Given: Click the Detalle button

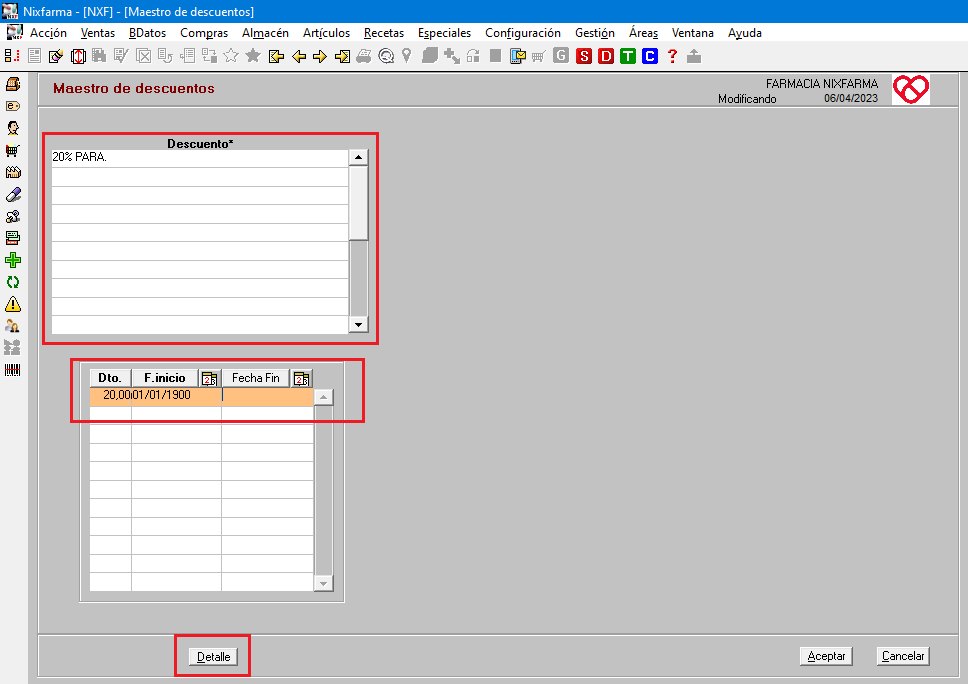Looking at the screenshot, I should coord(213,657).
